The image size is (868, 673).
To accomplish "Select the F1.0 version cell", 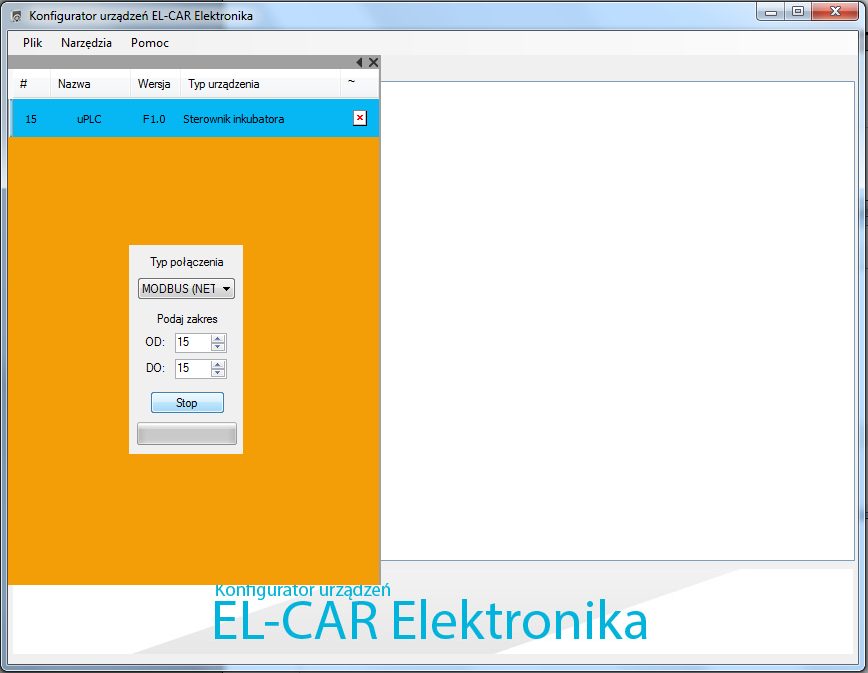I will click(154, 119).
